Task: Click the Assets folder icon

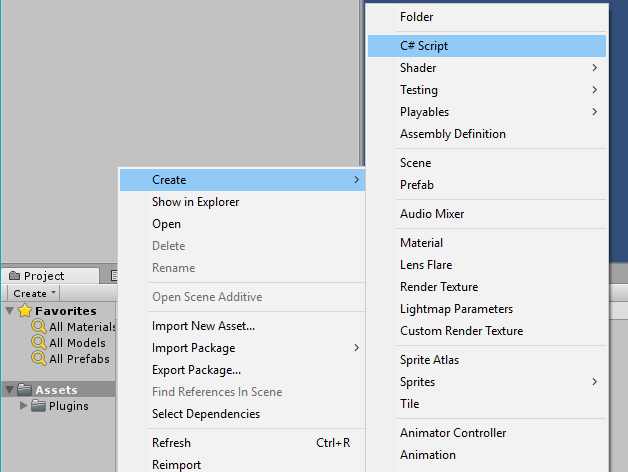Action: click(x=25, y=390)
